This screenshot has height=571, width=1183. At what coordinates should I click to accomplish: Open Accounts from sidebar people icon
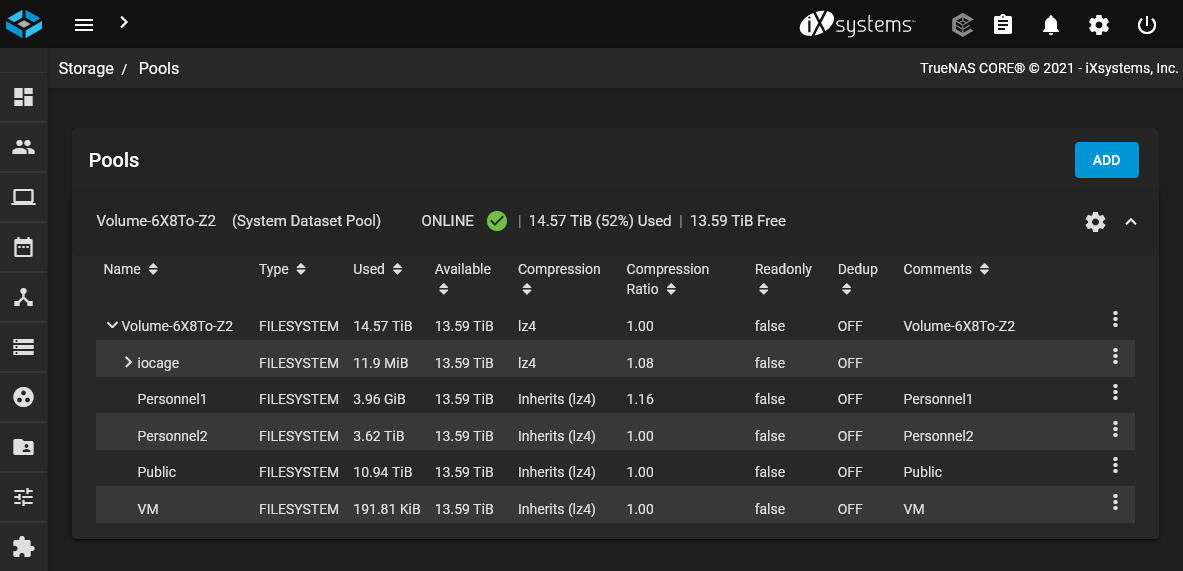(x=23, y=147)
